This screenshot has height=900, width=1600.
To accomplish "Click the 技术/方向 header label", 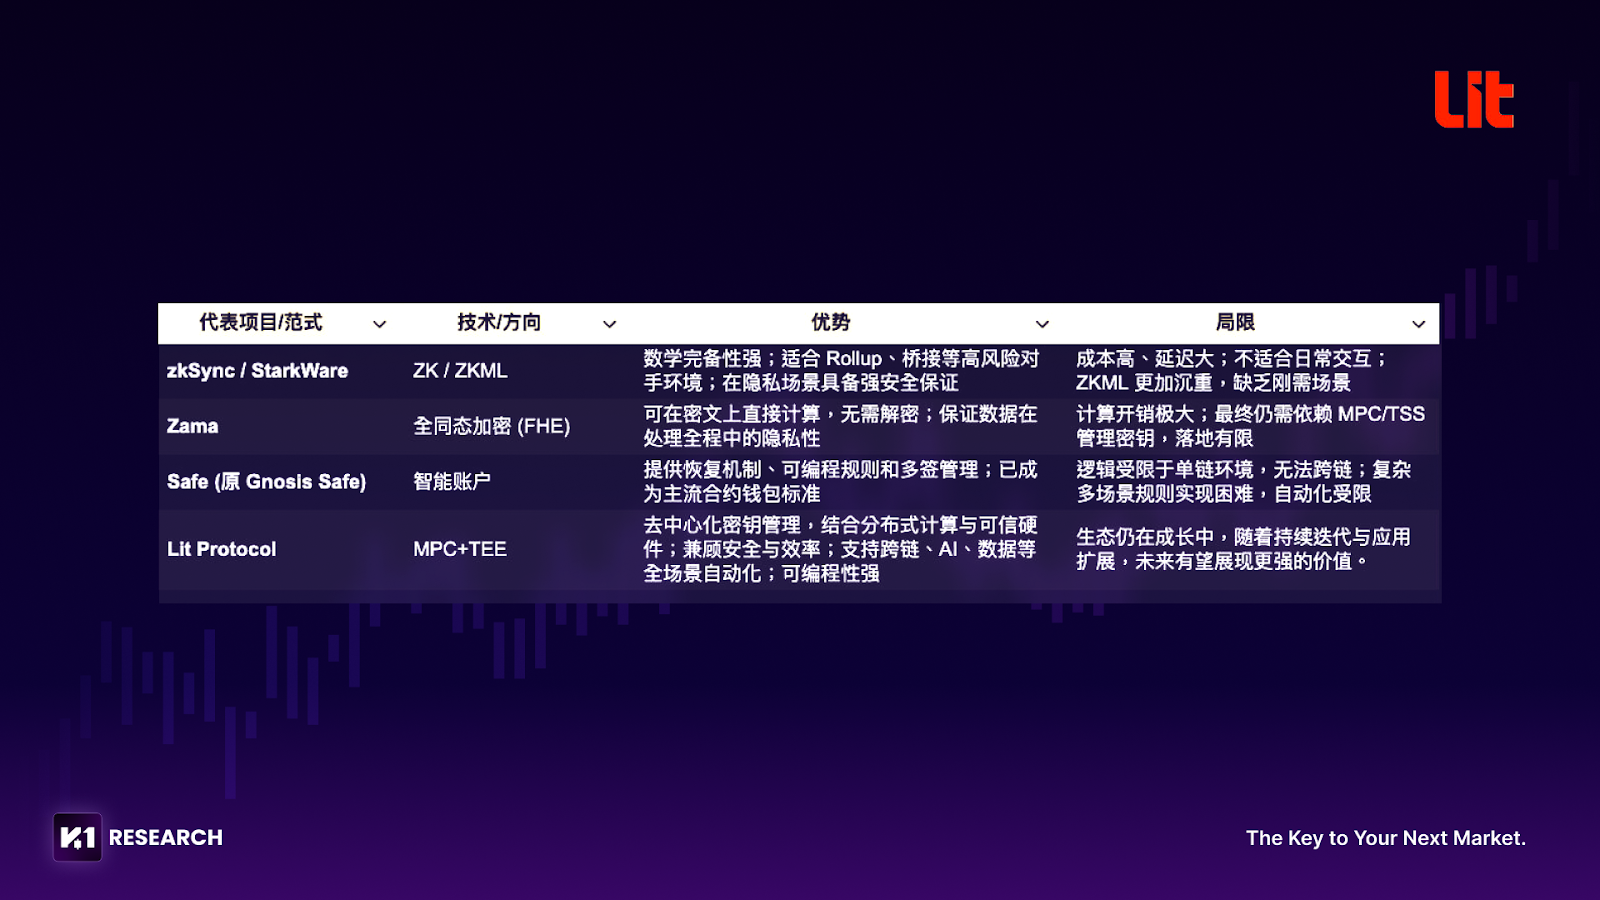I will pos(499,322).
